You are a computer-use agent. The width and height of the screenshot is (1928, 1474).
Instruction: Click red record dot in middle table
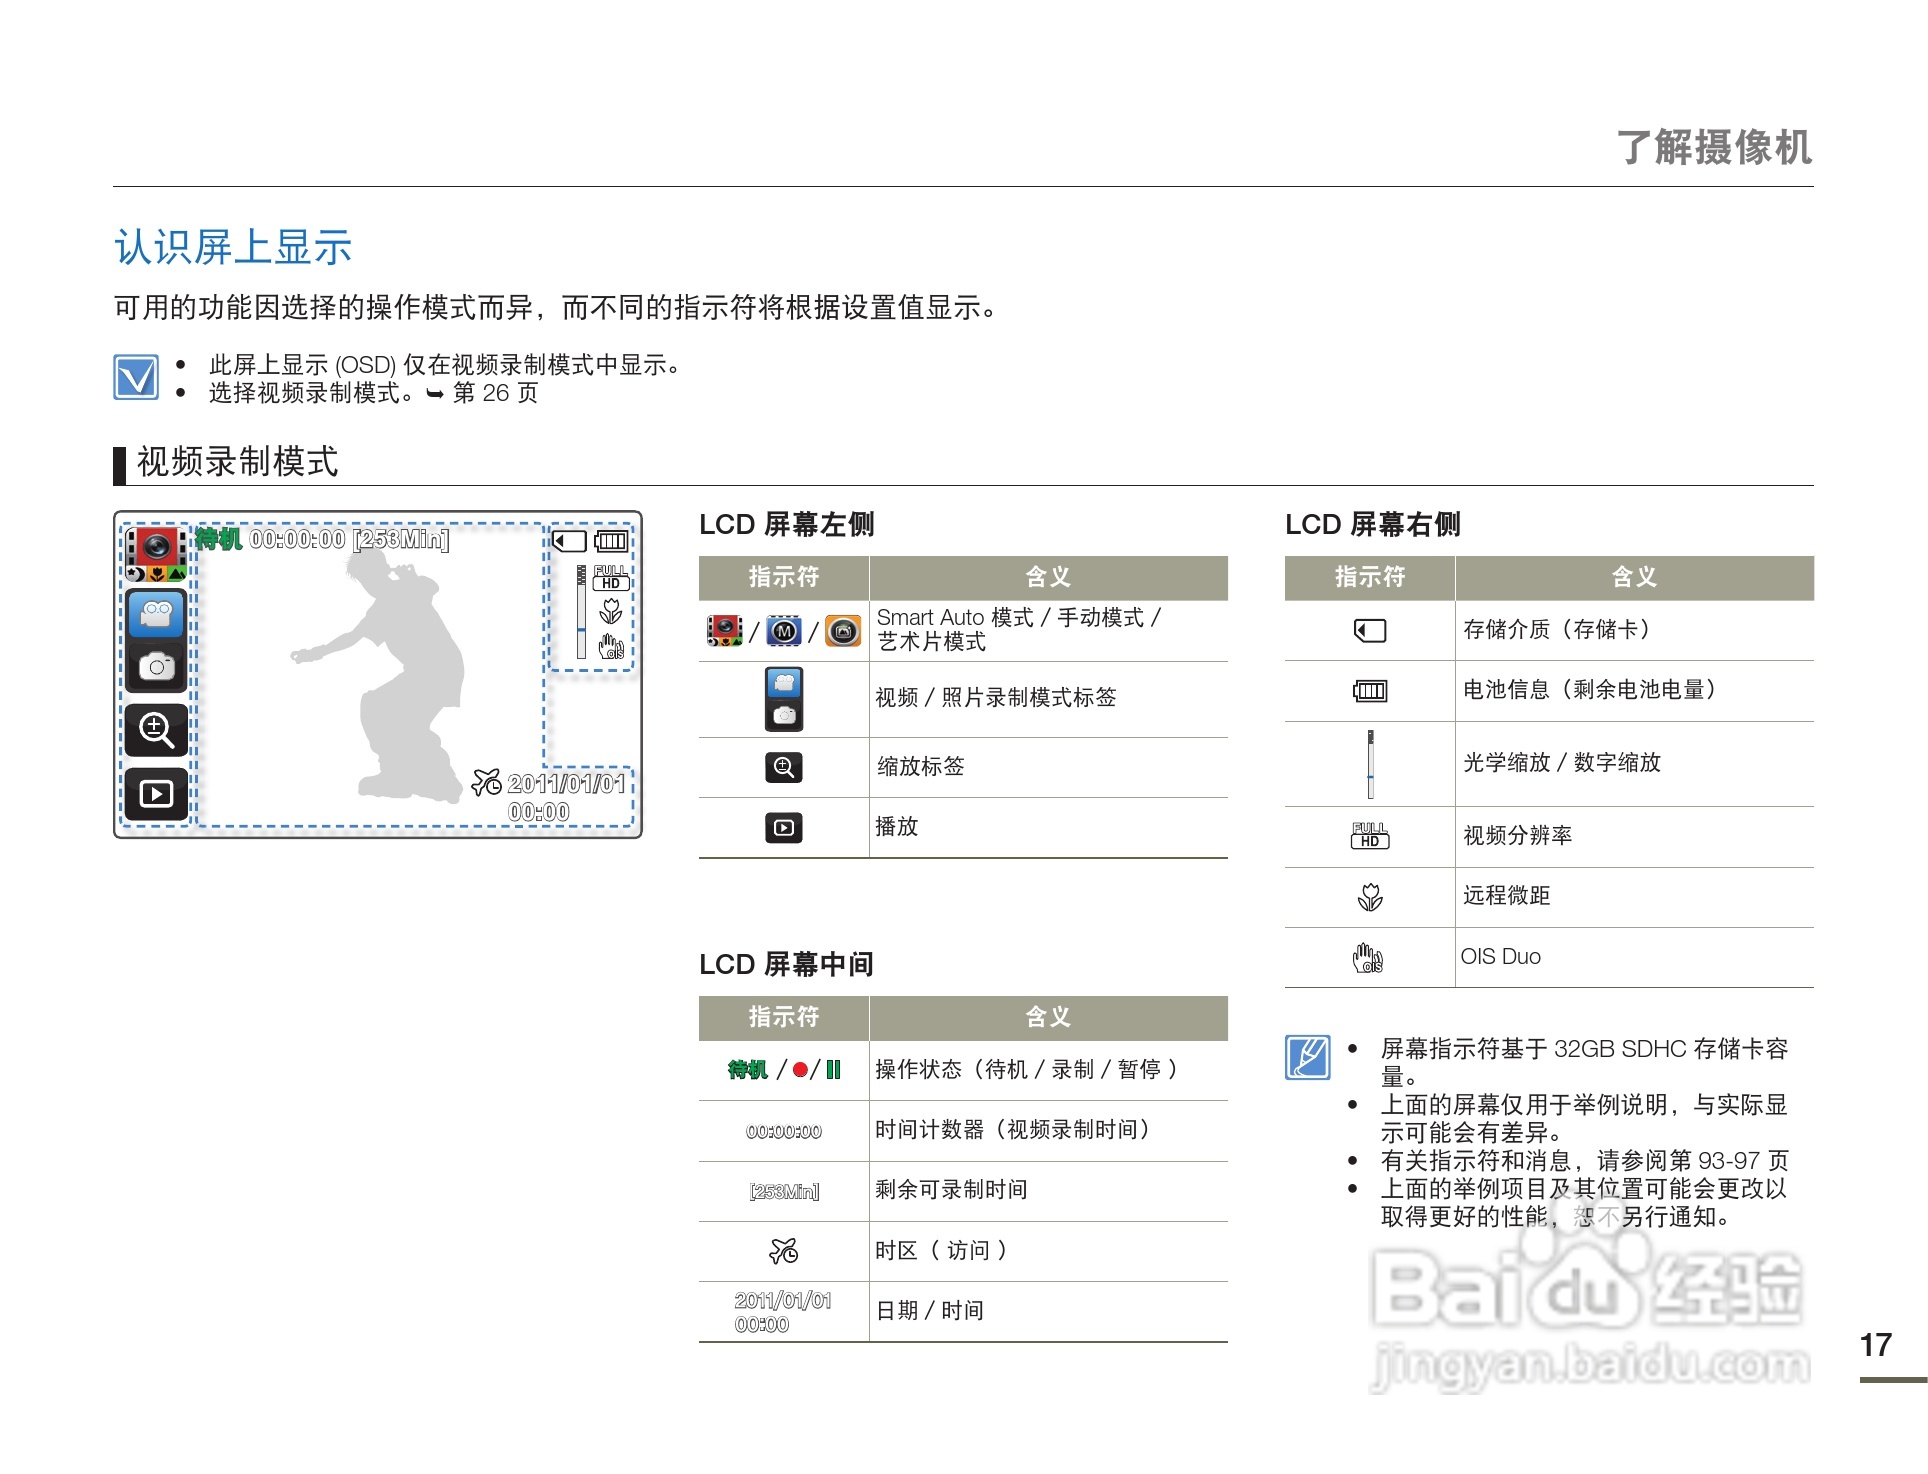[800, 1070]
